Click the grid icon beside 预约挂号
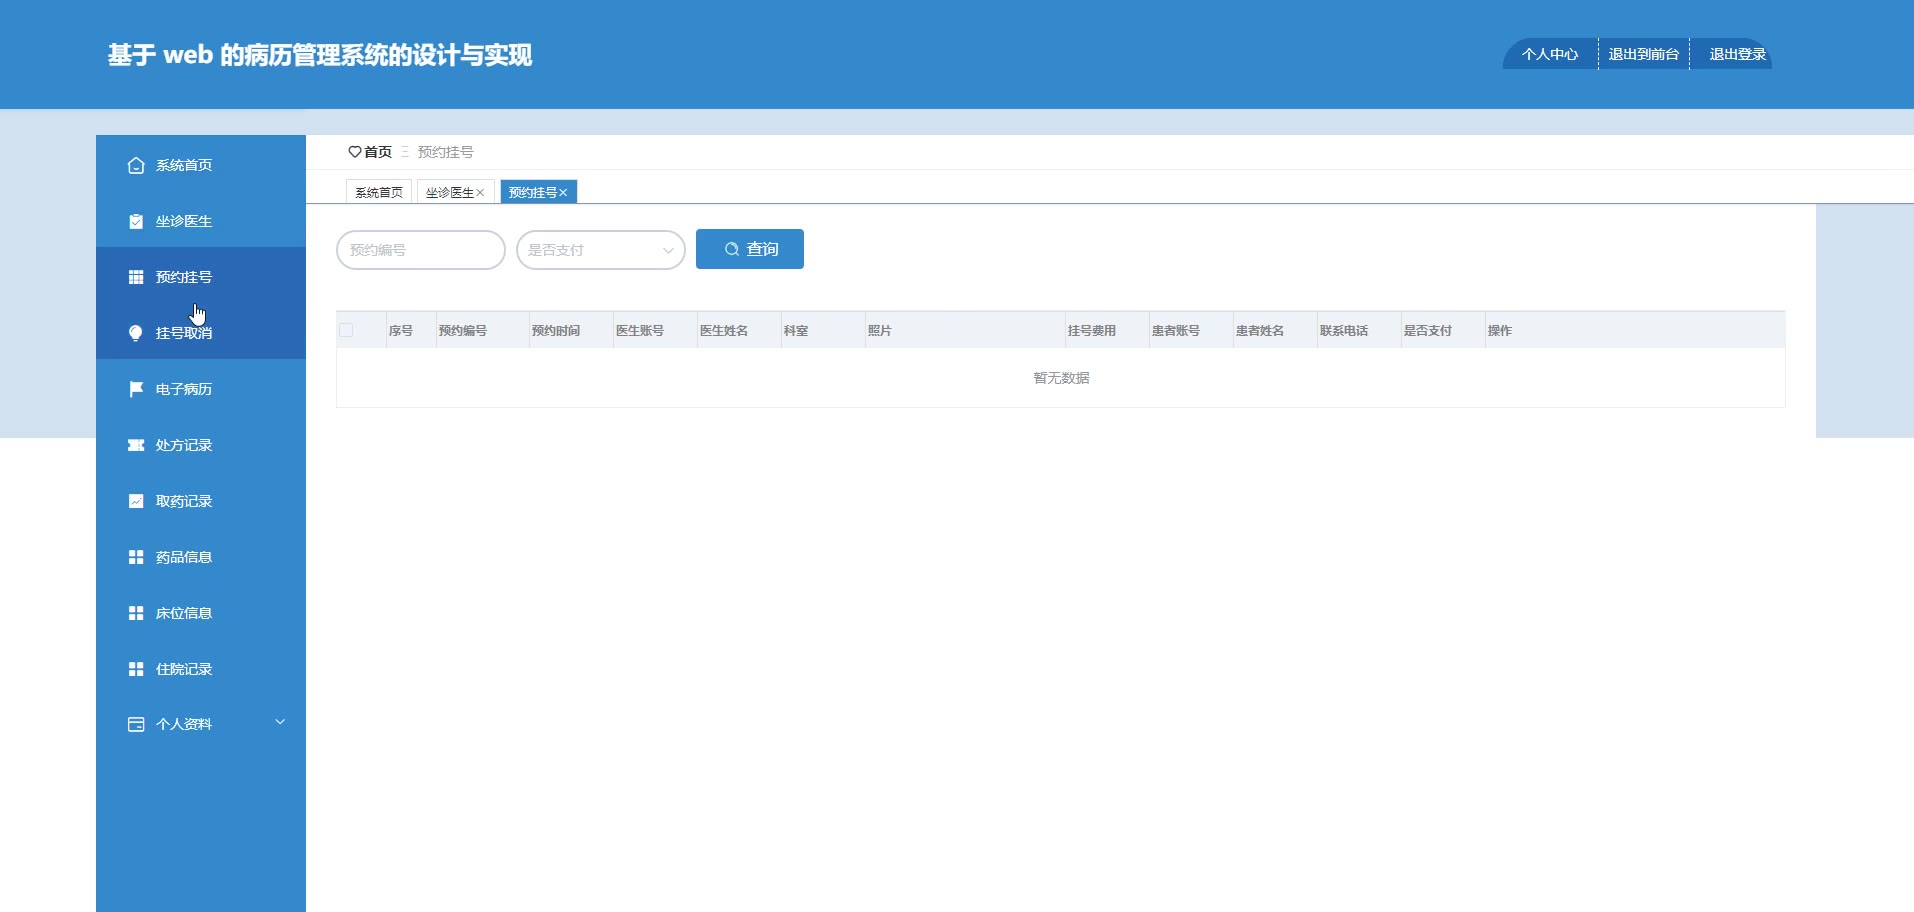 click(136, 277)
